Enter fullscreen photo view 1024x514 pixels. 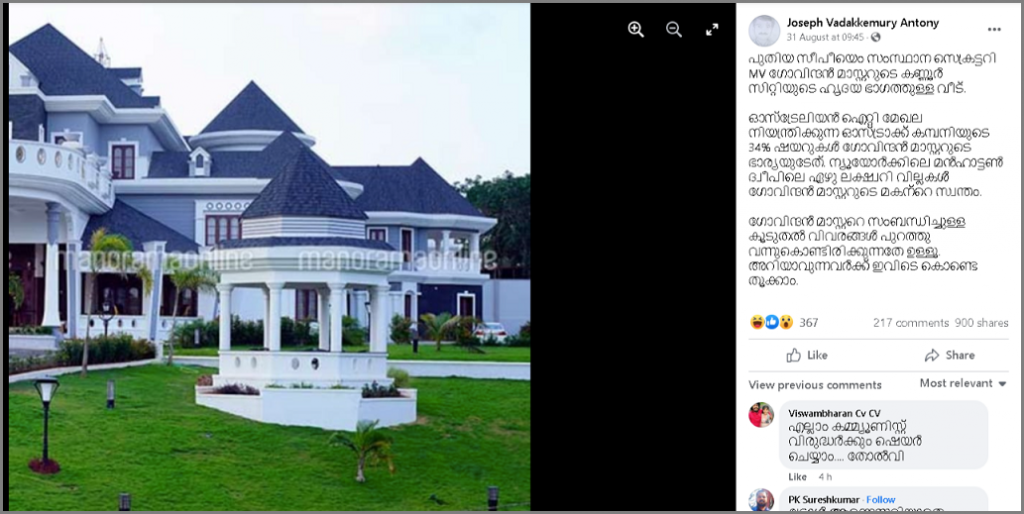(712, 29)
